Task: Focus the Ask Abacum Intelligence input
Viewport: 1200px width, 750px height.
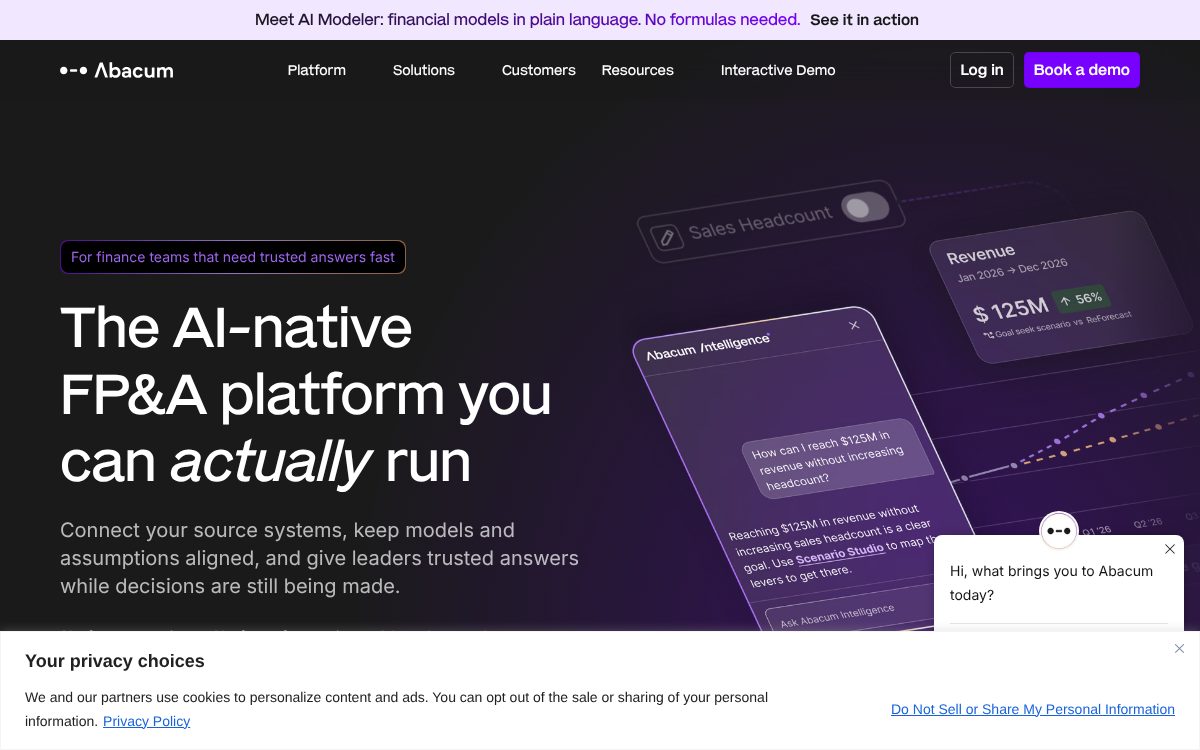Action: (x=850, y=613)
